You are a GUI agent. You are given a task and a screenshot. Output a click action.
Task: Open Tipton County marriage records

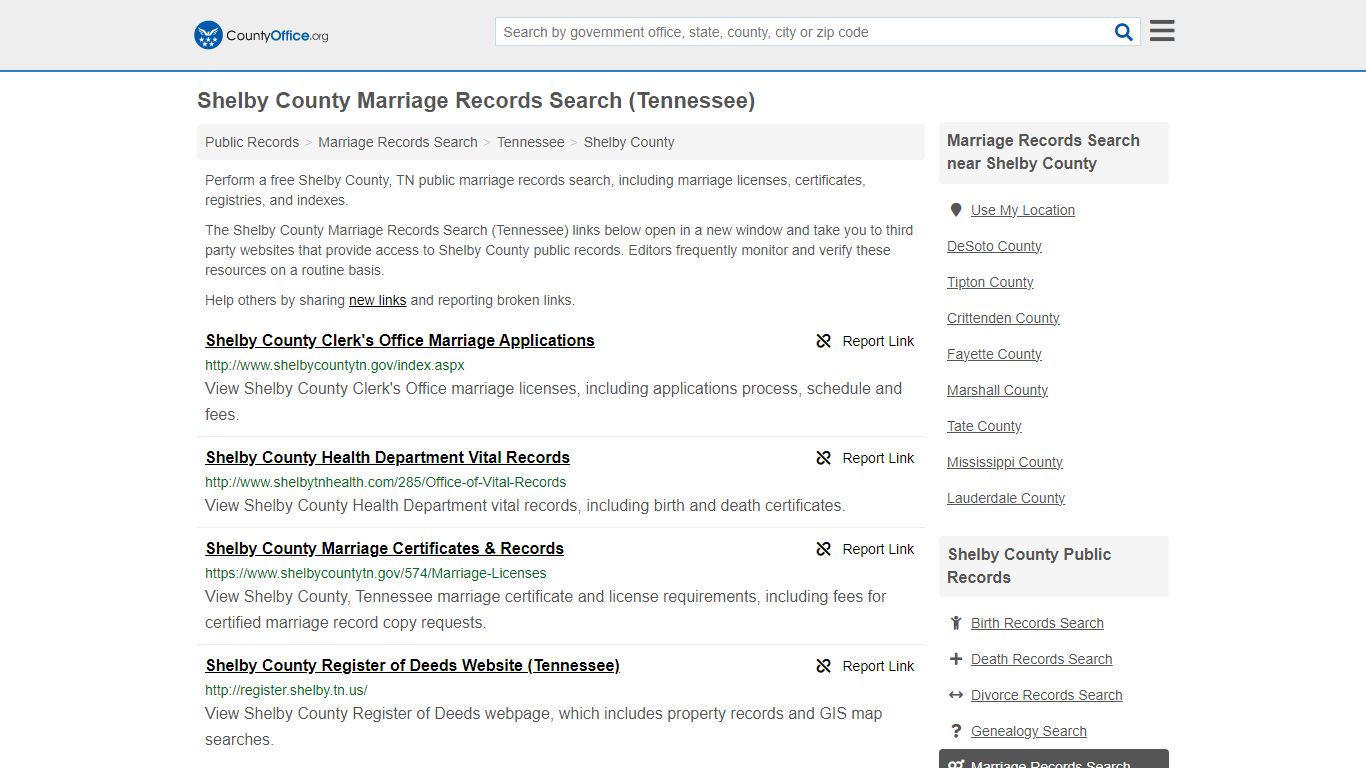(990, 282)
